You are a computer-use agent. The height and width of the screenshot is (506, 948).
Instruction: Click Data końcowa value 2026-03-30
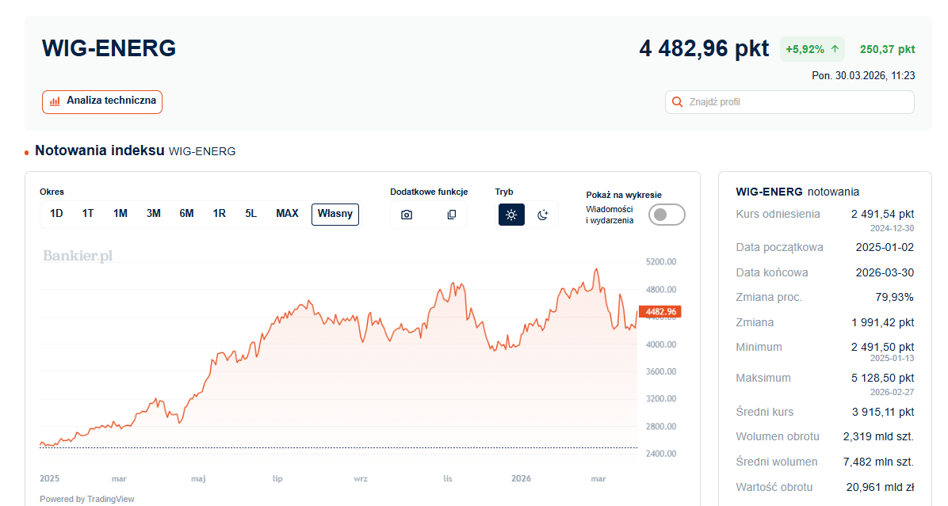click(x=885, y=273)
